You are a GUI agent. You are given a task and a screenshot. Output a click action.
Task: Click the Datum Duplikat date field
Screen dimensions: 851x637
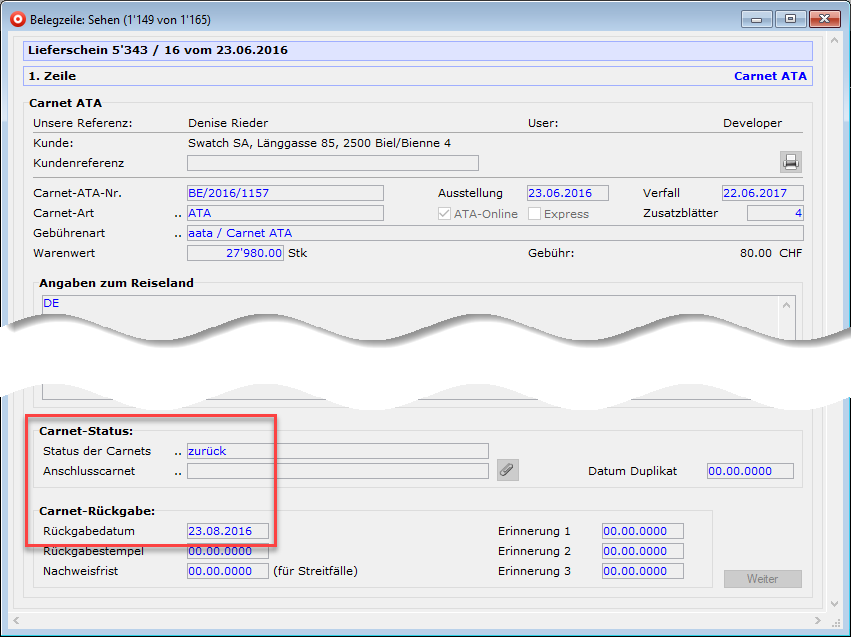click(749, 471)
